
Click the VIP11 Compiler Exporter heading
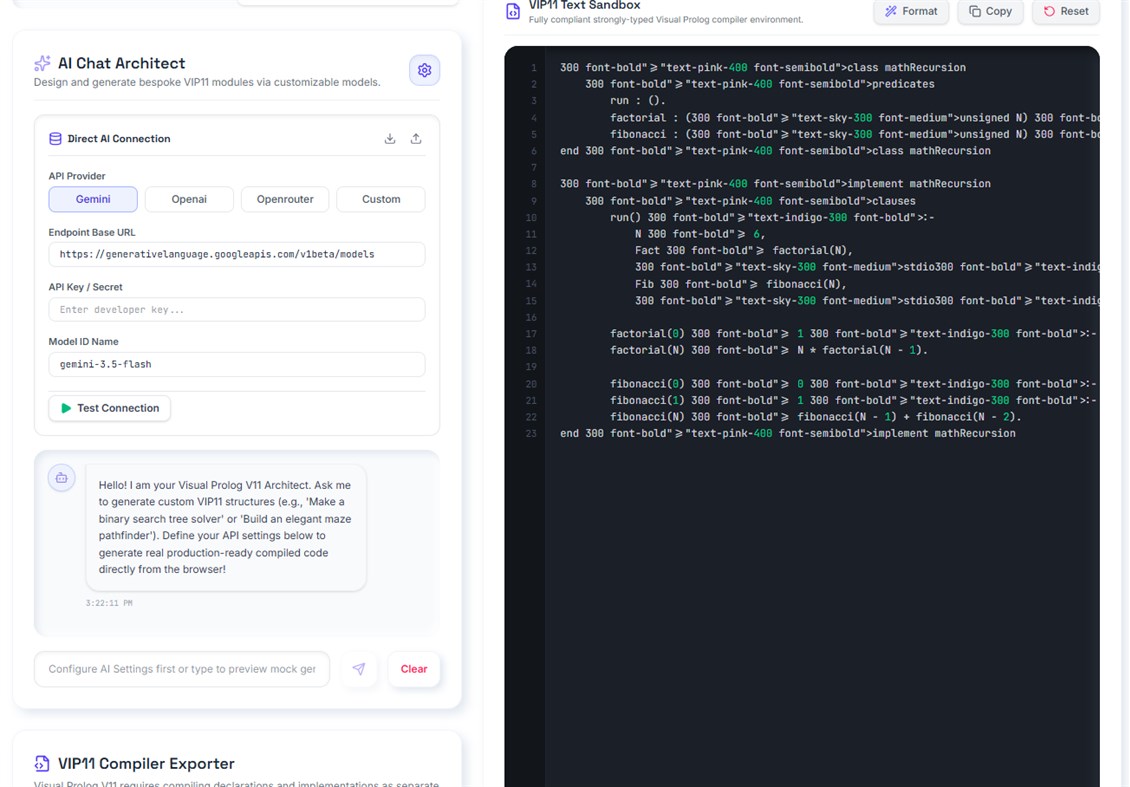pos(146,763)
